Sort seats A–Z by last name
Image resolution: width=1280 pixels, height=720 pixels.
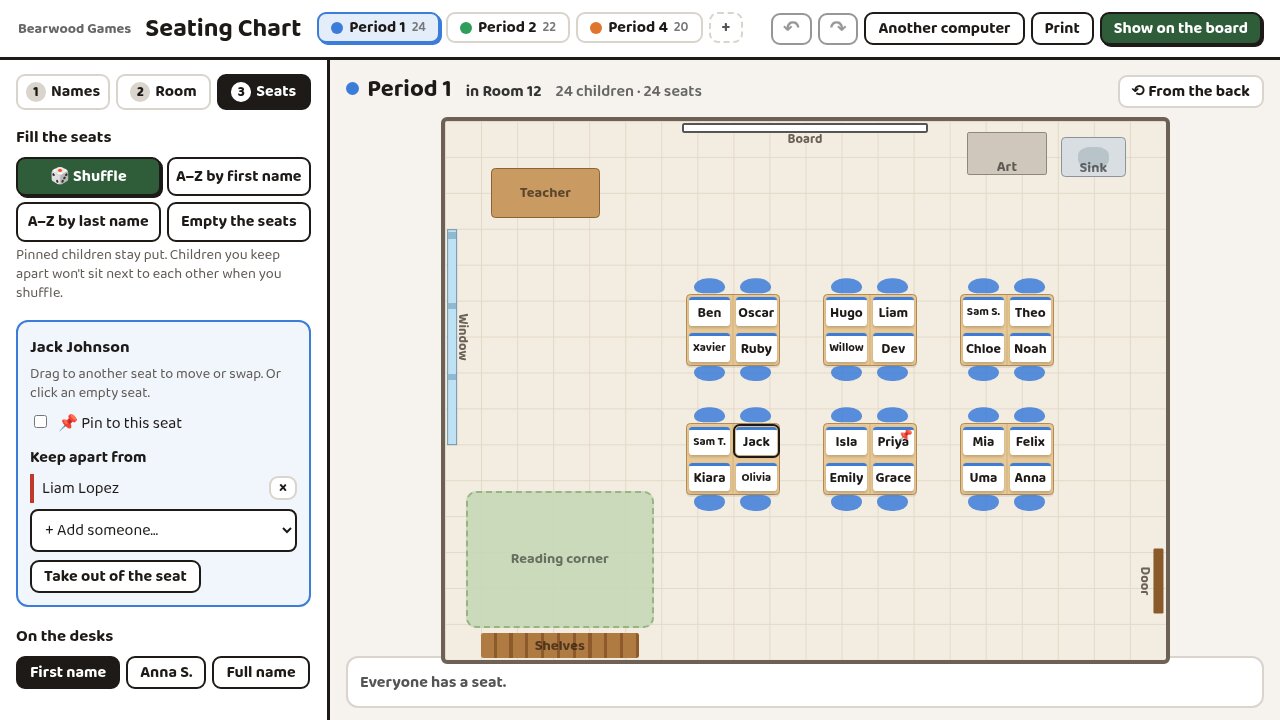(x=88, y=222)
